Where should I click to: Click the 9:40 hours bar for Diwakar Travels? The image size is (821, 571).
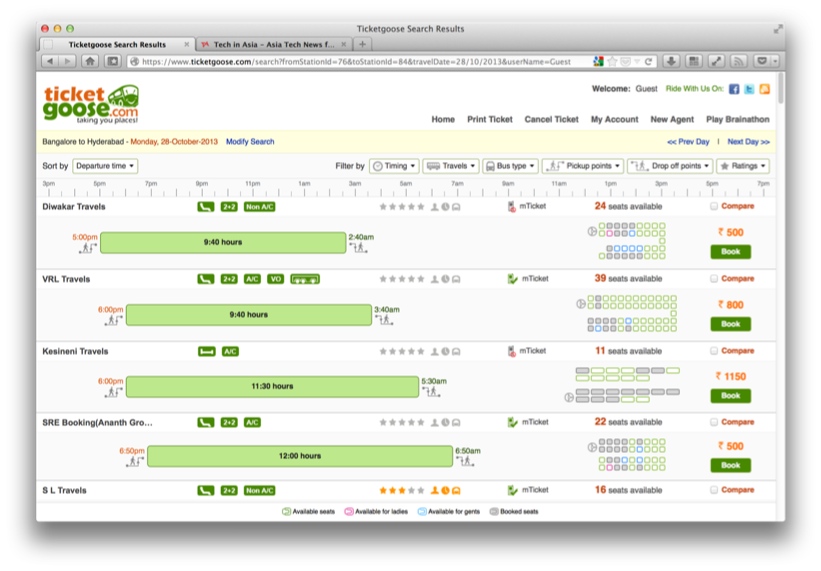[223, 242]
